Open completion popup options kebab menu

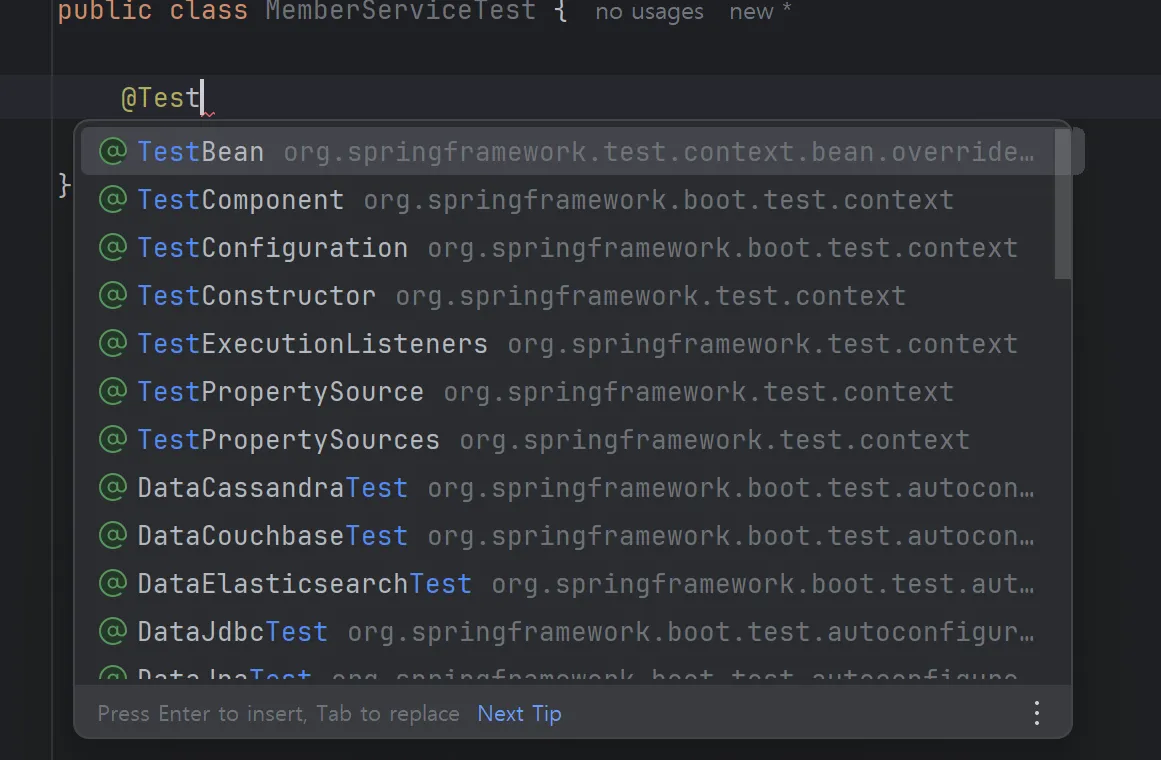(x=1037, y=713)
